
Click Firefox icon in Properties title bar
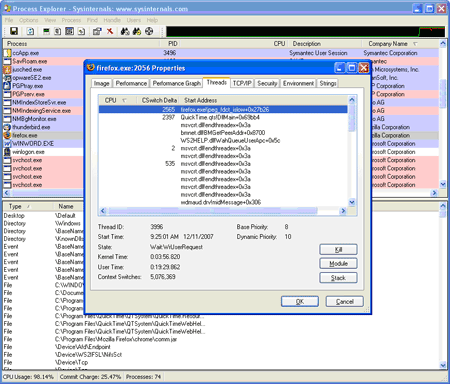(x=90, y=68)
